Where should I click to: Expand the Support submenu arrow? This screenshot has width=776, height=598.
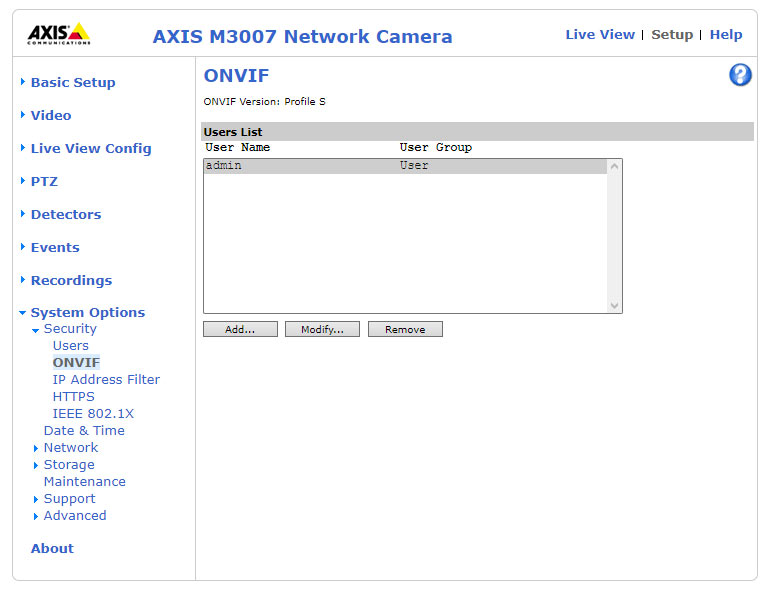[36, 499]
